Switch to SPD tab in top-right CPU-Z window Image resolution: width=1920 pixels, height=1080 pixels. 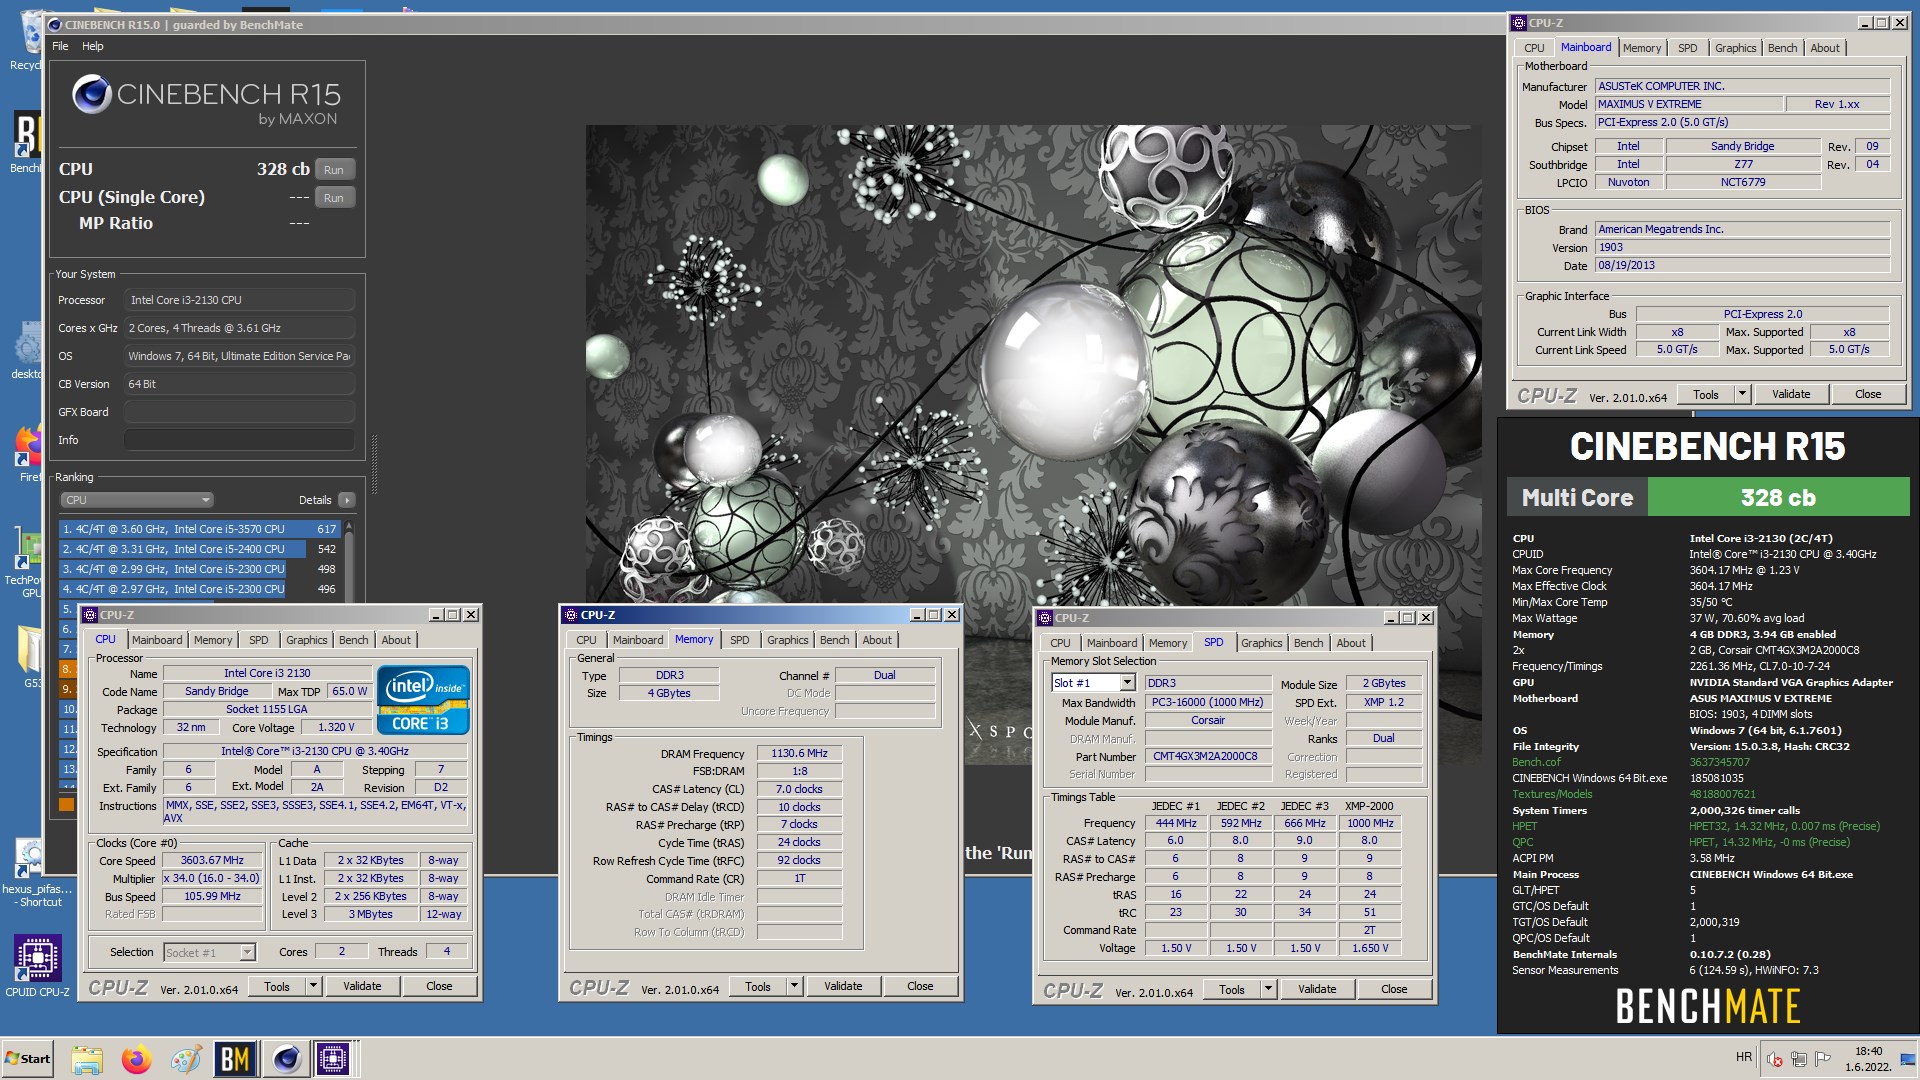(x=1687, y=48)
